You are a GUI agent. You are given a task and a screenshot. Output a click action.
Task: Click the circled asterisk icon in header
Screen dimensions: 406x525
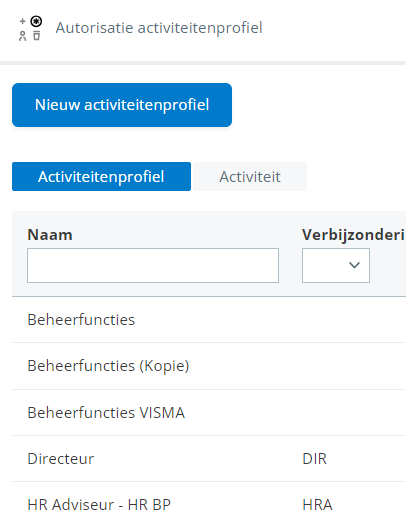pos(36,21)
